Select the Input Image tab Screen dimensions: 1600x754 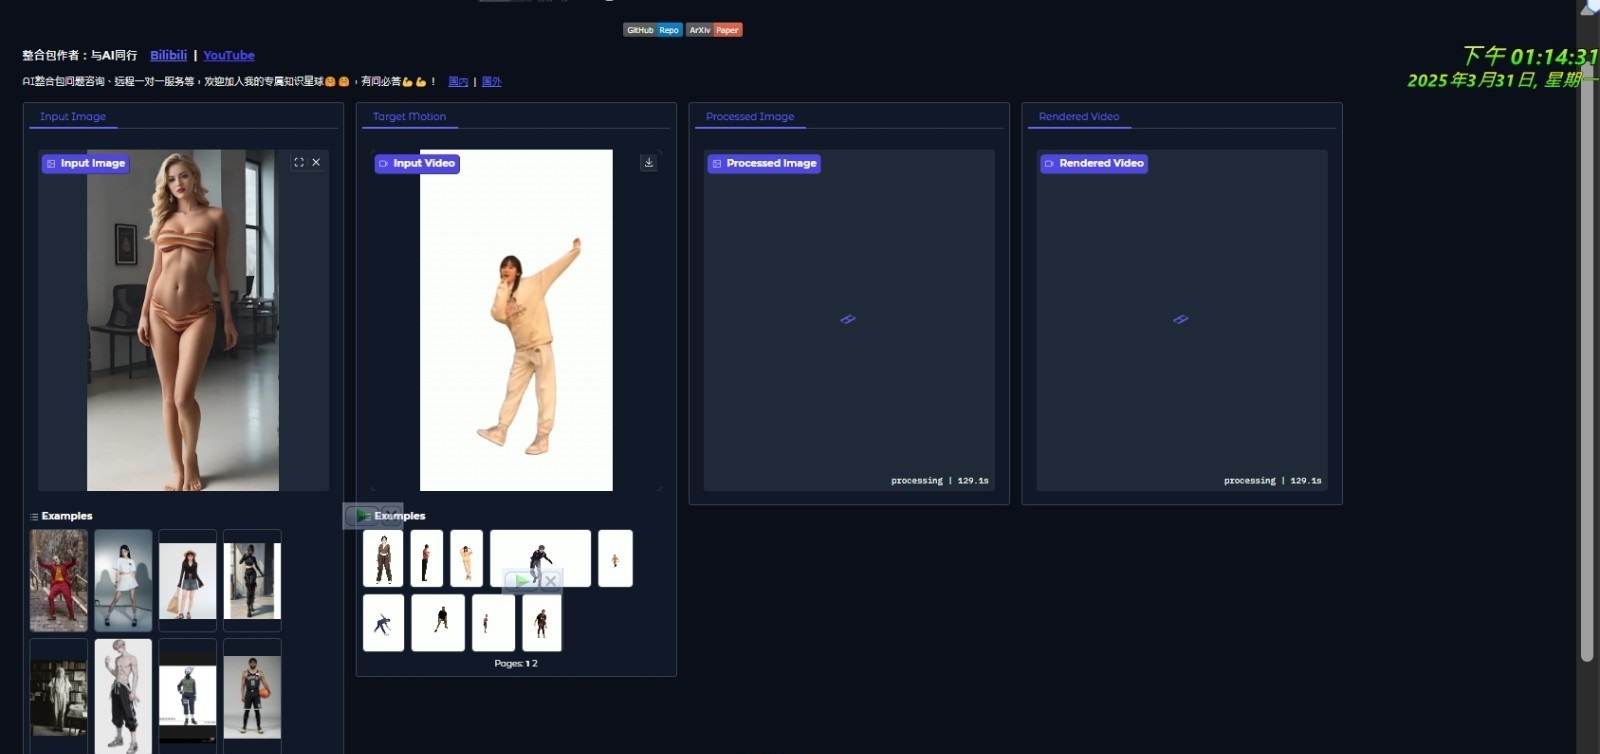72,117
